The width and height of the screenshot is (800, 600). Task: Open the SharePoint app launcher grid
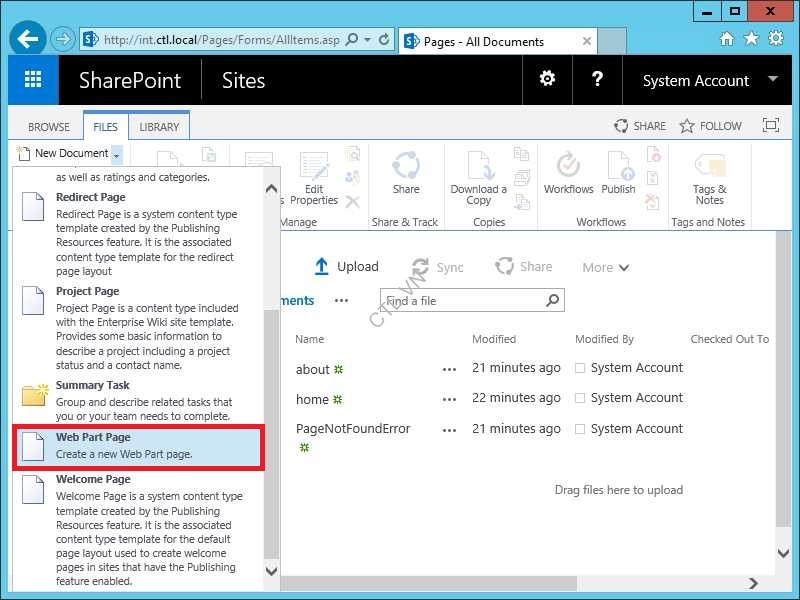point(33,80)
